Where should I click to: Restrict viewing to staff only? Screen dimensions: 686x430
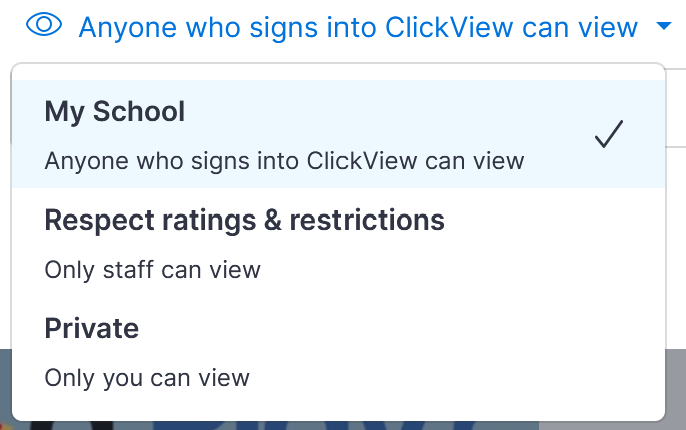(338, 243)
